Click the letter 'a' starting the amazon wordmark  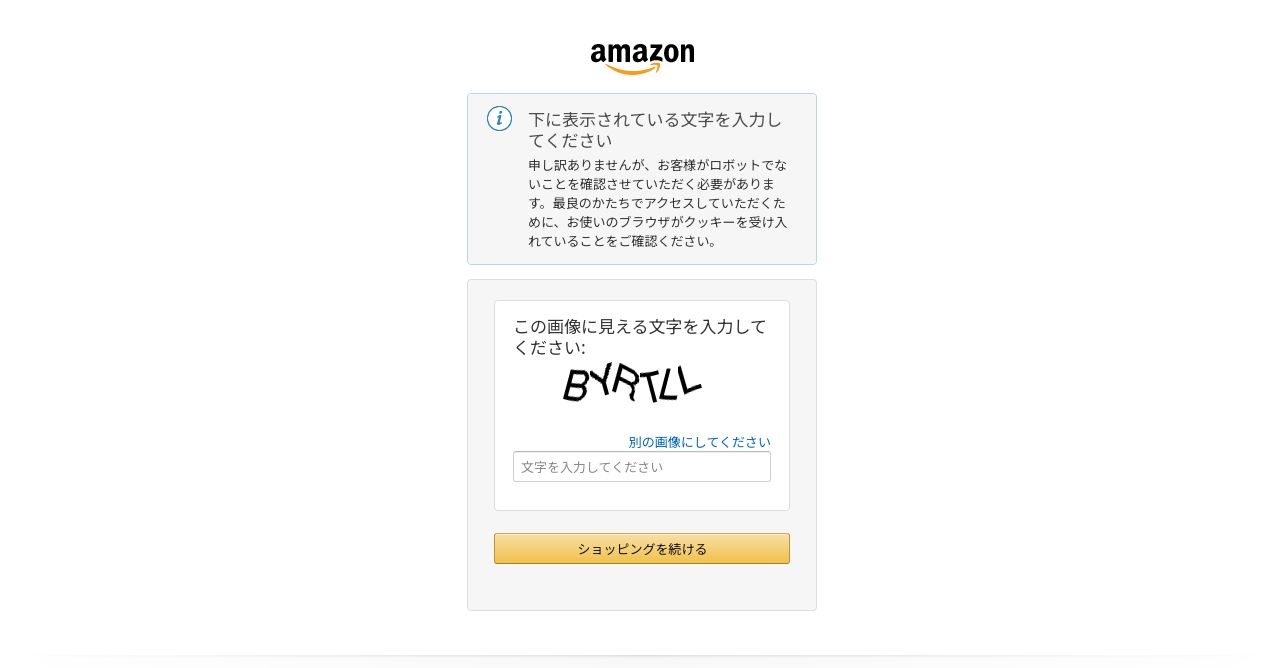coord(599,55)
